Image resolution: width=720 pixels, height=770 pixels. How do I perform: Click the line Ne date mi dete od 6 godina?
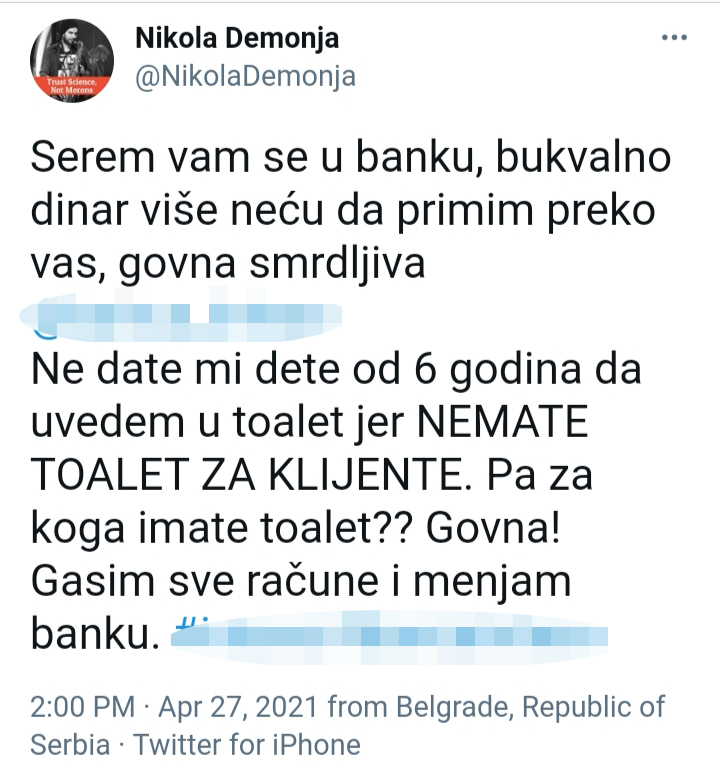point(305,370)
